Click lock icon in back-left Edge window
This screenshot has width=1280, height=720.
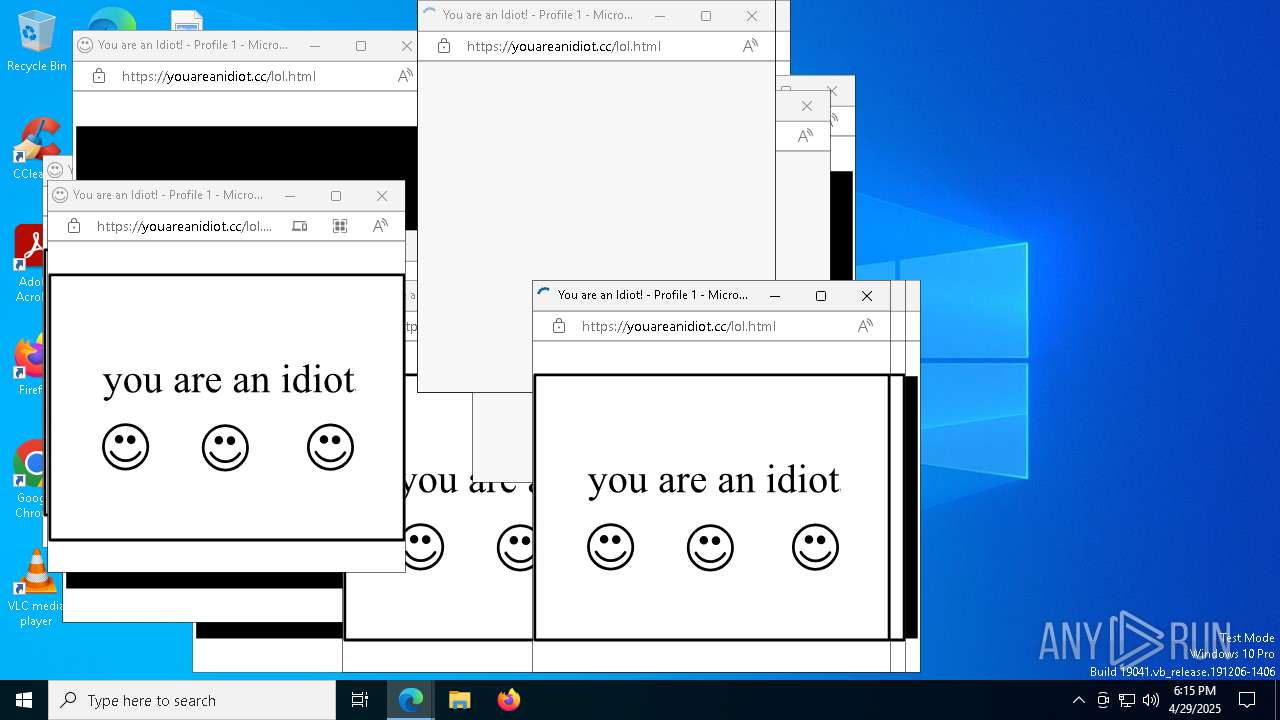(99, 76)
